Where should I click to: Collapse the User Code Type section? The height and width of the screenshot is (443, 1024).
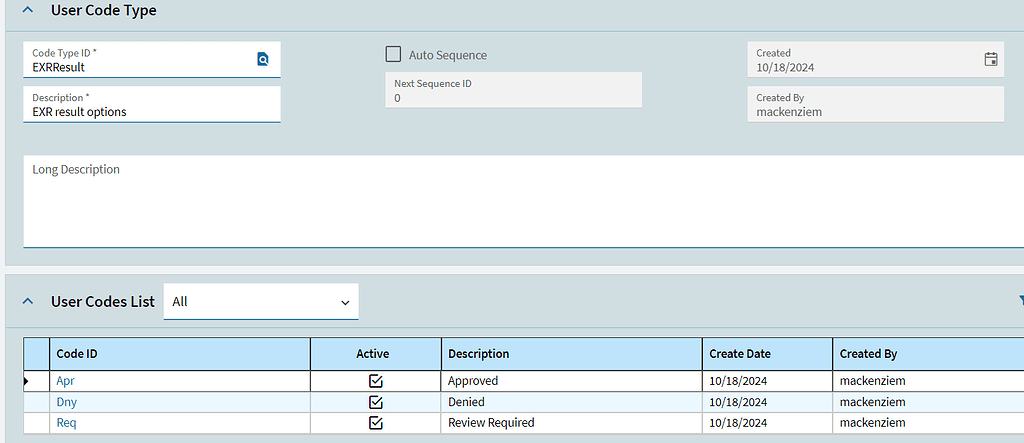pos(27,10)
